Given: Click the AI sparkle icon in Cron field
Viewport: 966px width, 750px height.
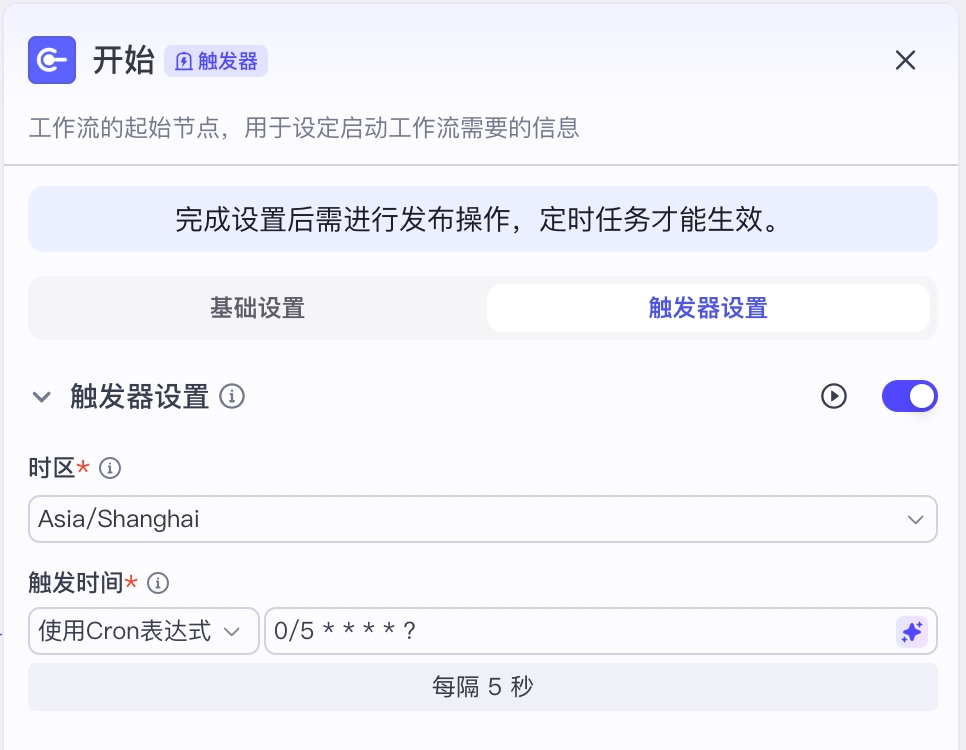Looking at the screenshot, I should tap(912, 632).
